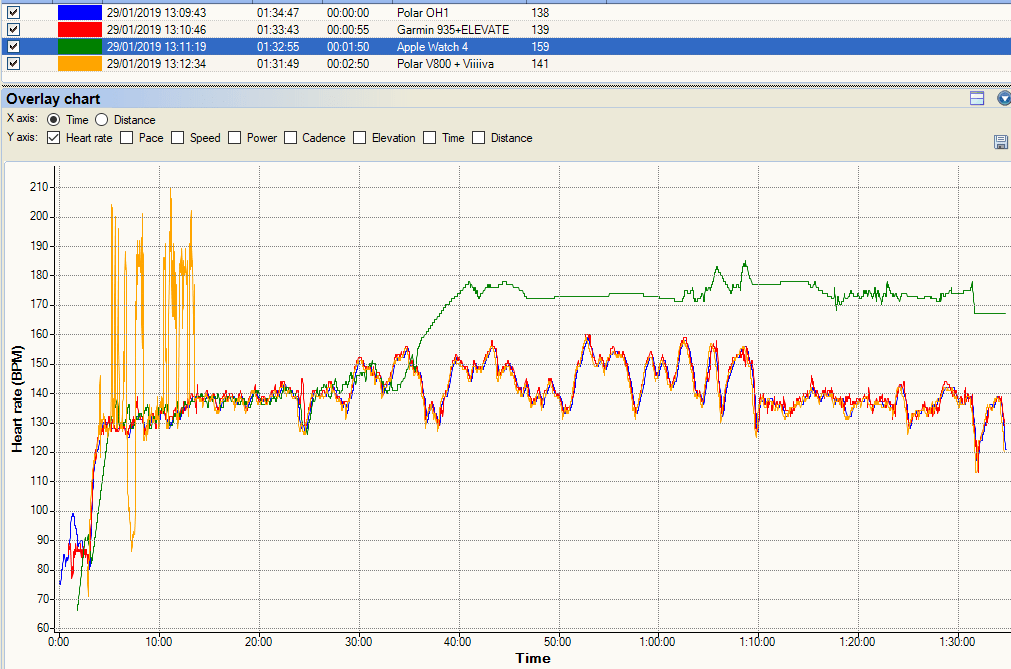Viewport: 1011px width, 669px height.
Task: Click the green color swatch for Apple Watch 4
Action: [x=80, y=46]
